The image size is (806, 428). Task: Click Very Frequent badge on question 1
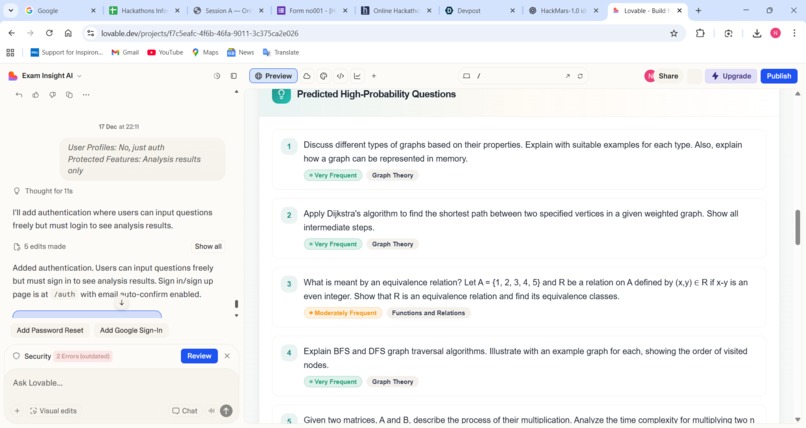[x=333, y=175]
